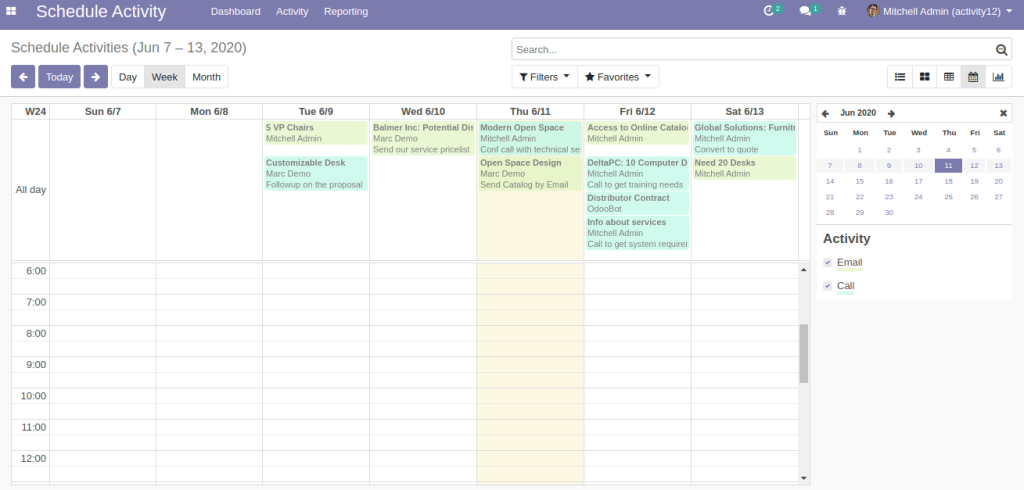Open the 5 VP Chairs activity
Screen dimensions: 1024x490
pyautogui.click(x=316, y=133)
